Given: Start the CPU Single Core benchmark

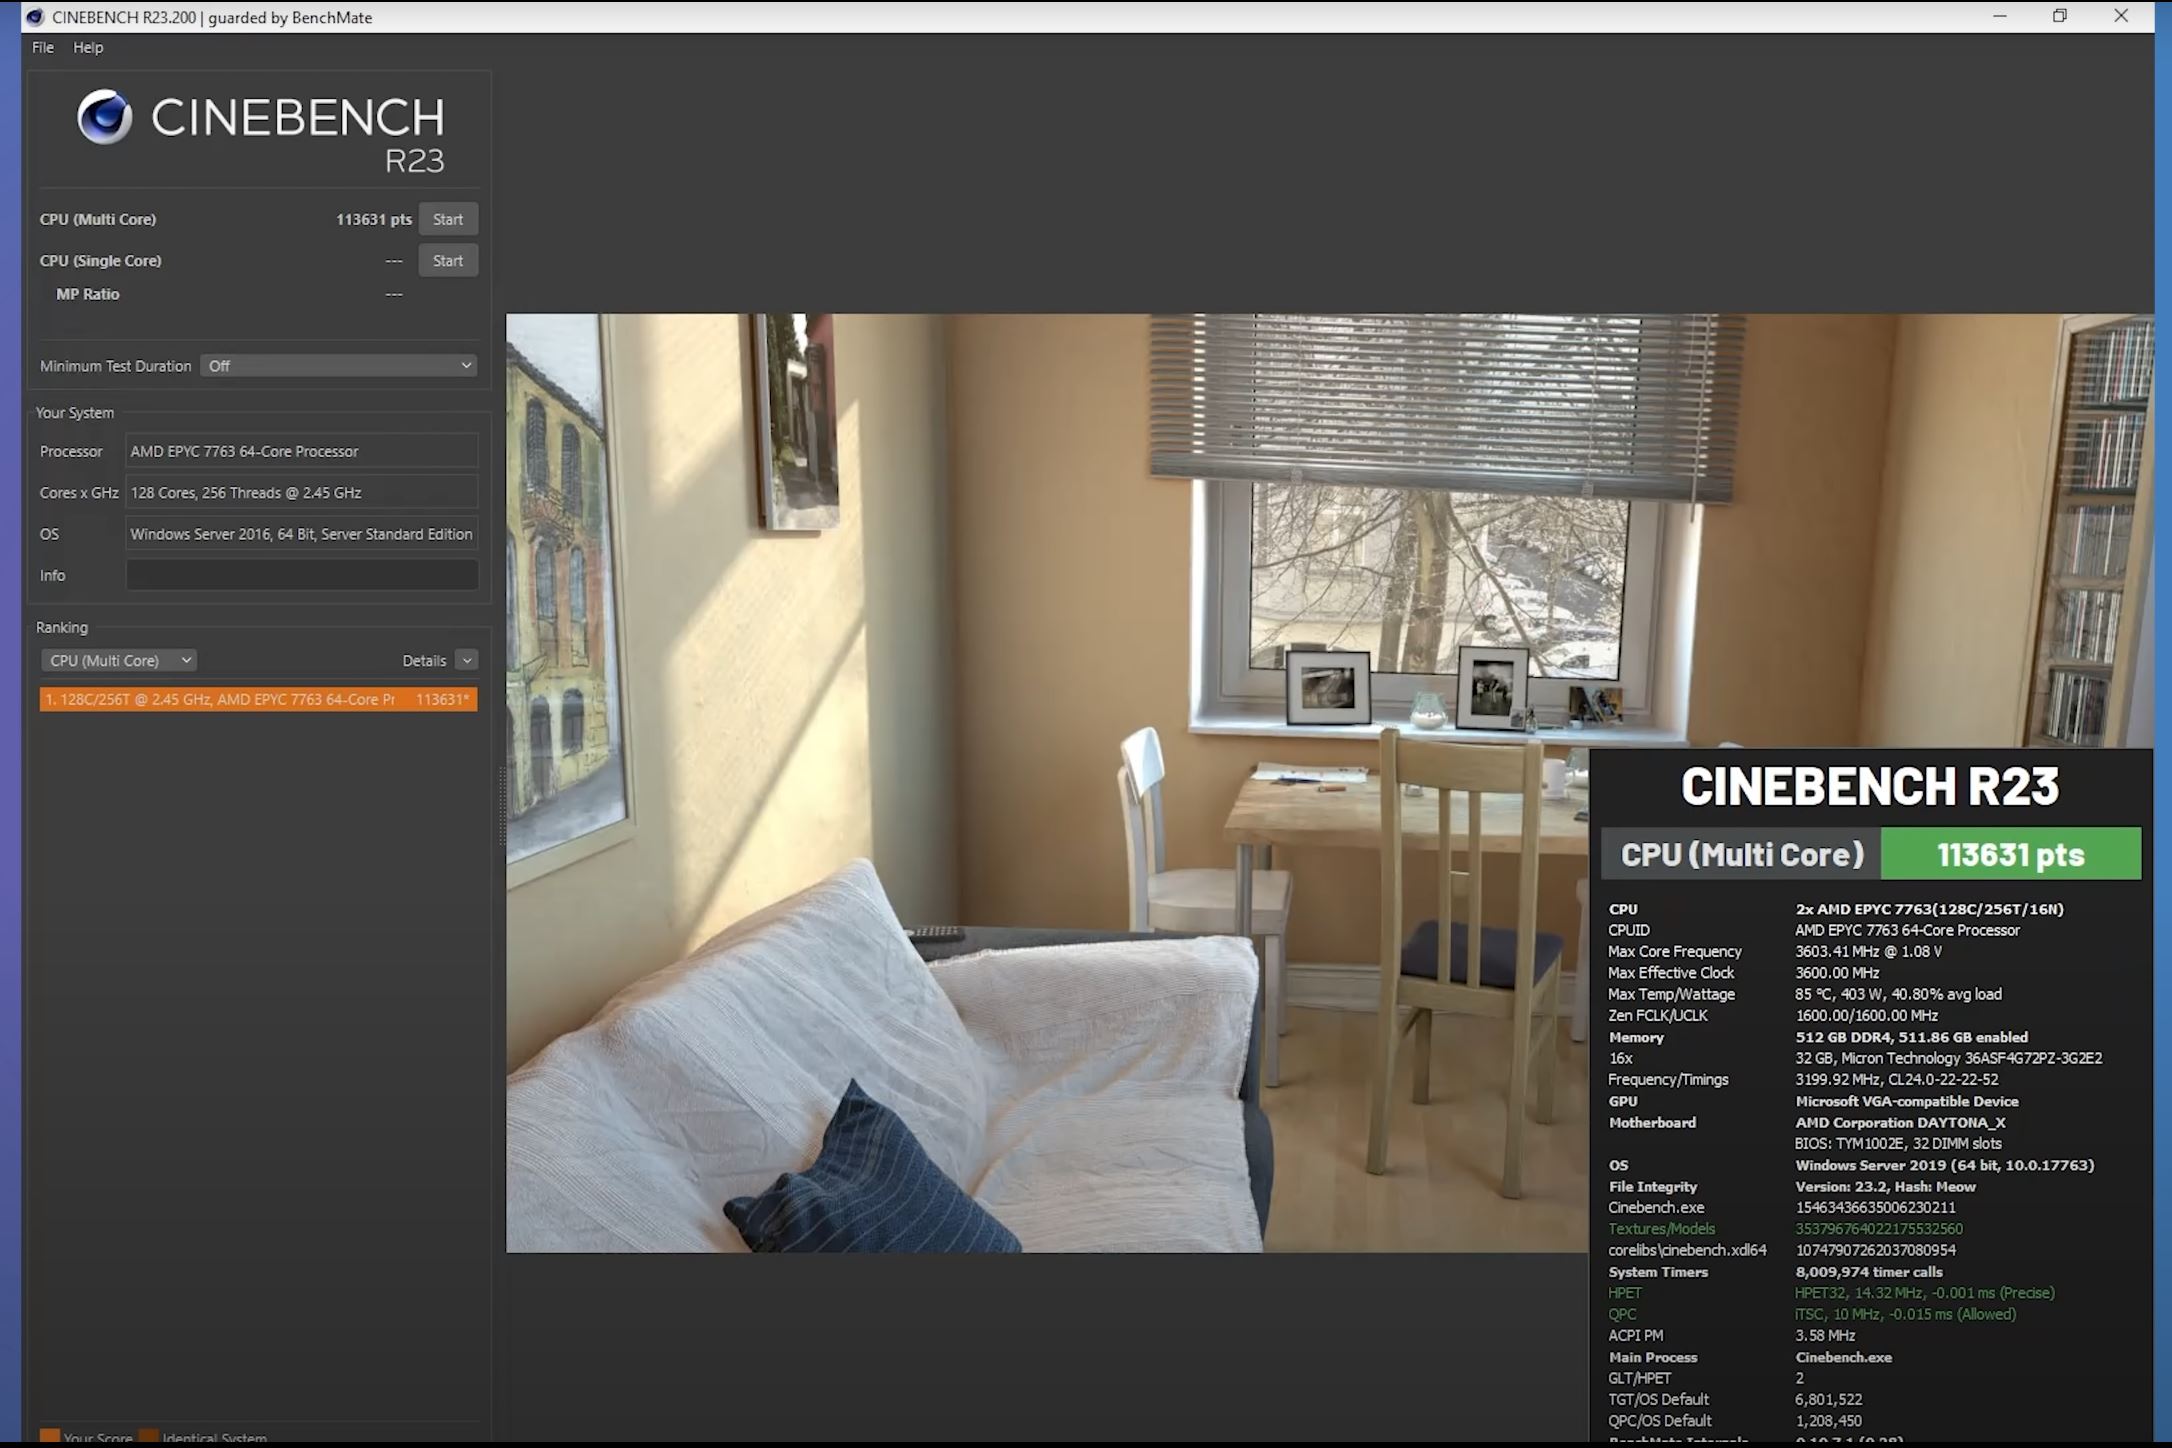Looking at the screenshot, I should [x=447, y=261].
